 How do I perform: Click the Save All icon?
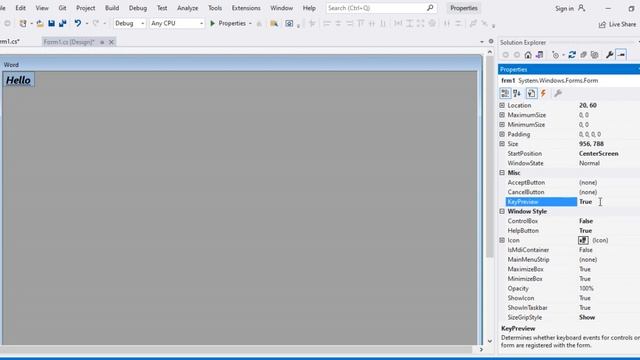[x=62, y=24]
